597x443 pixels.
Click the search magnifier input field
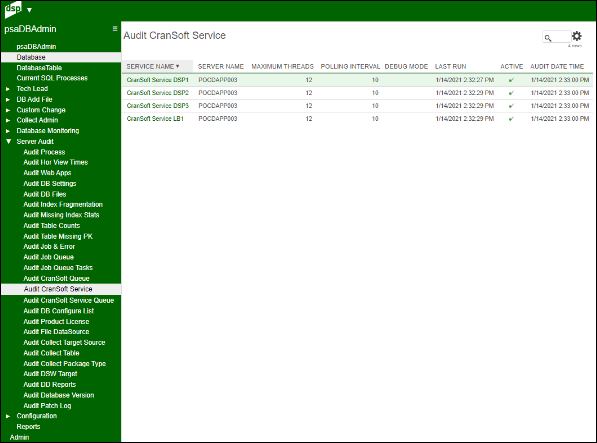point(557,37)
